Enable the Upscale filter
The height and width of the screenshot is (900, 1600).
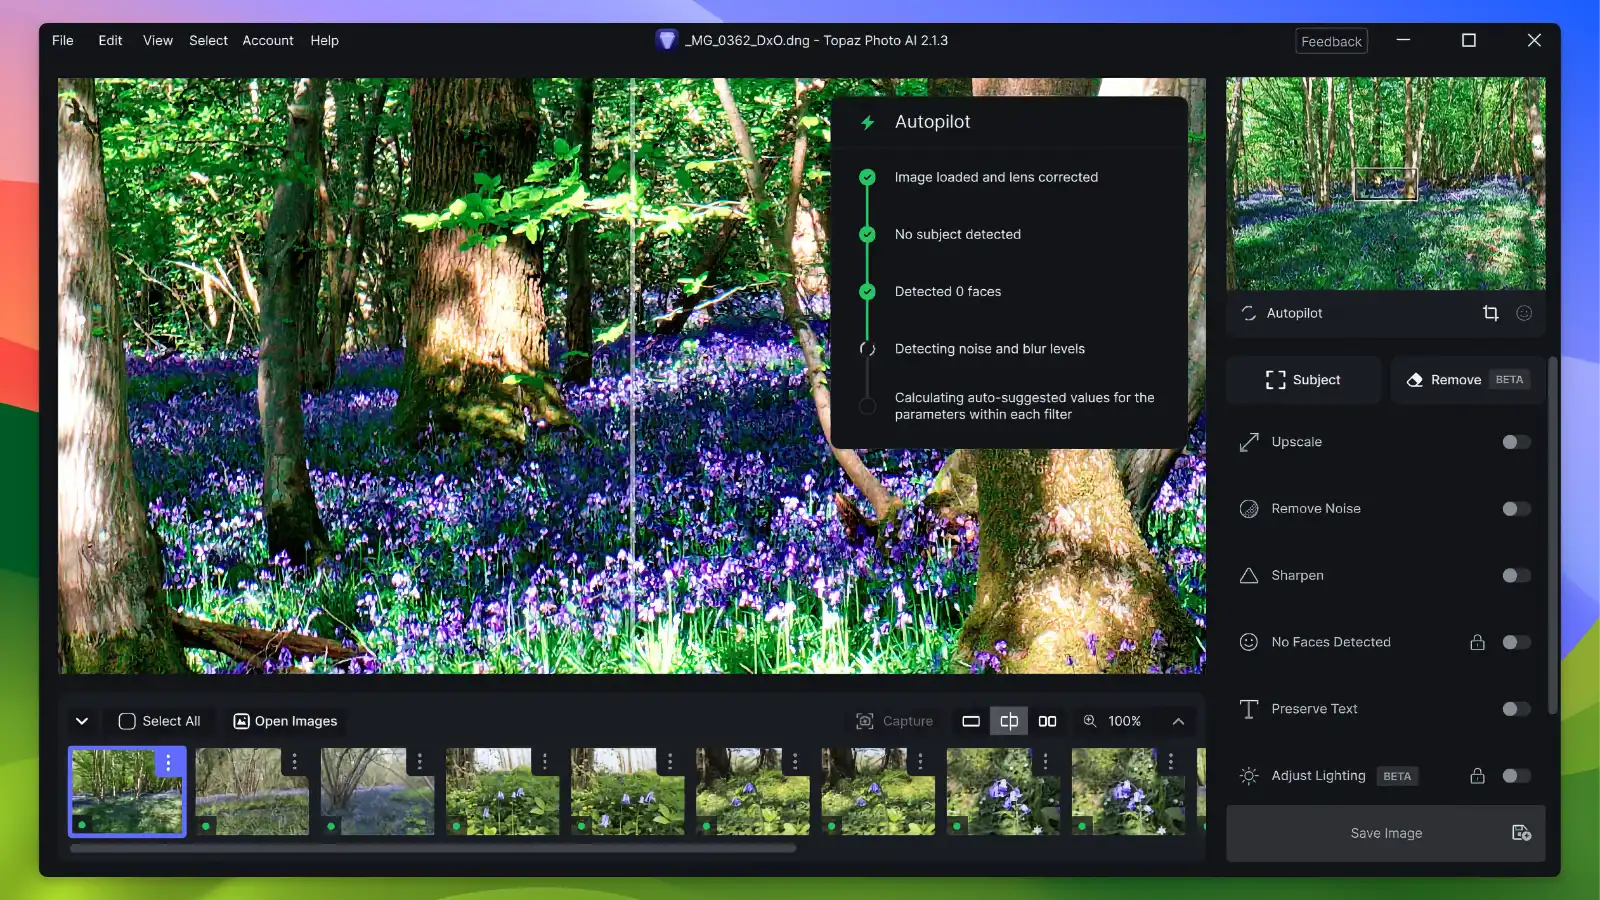1515,441
